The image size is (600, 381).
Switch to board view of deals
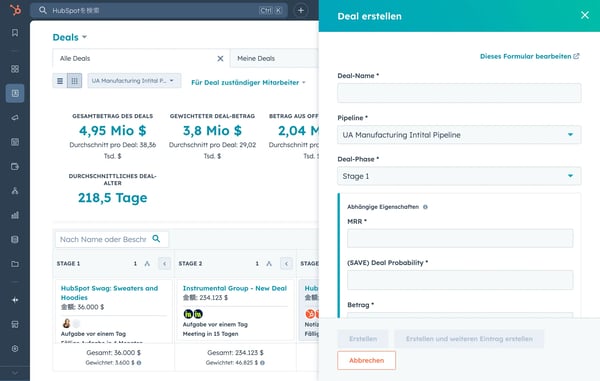[x=75, y=81]
